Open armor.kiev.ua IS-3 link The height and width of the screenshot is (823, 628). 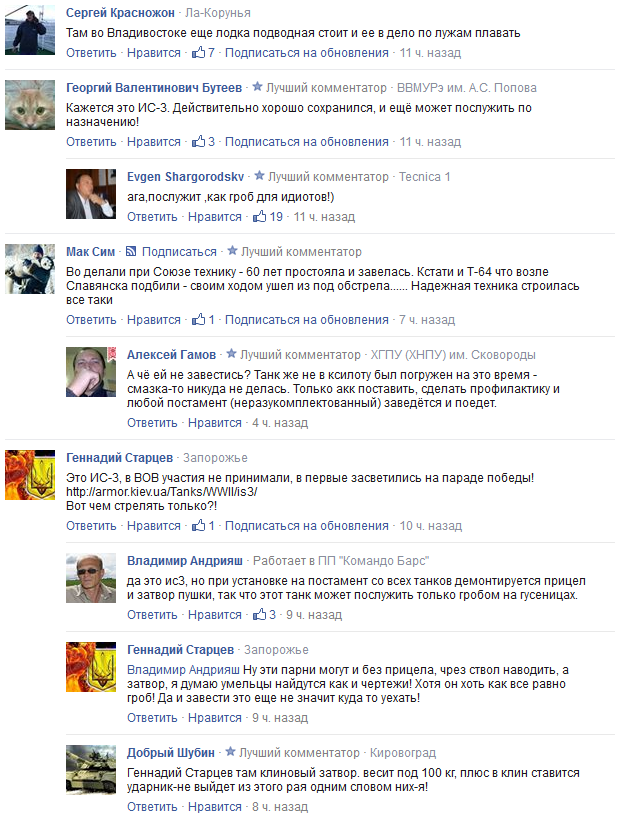tap(162, 492)
